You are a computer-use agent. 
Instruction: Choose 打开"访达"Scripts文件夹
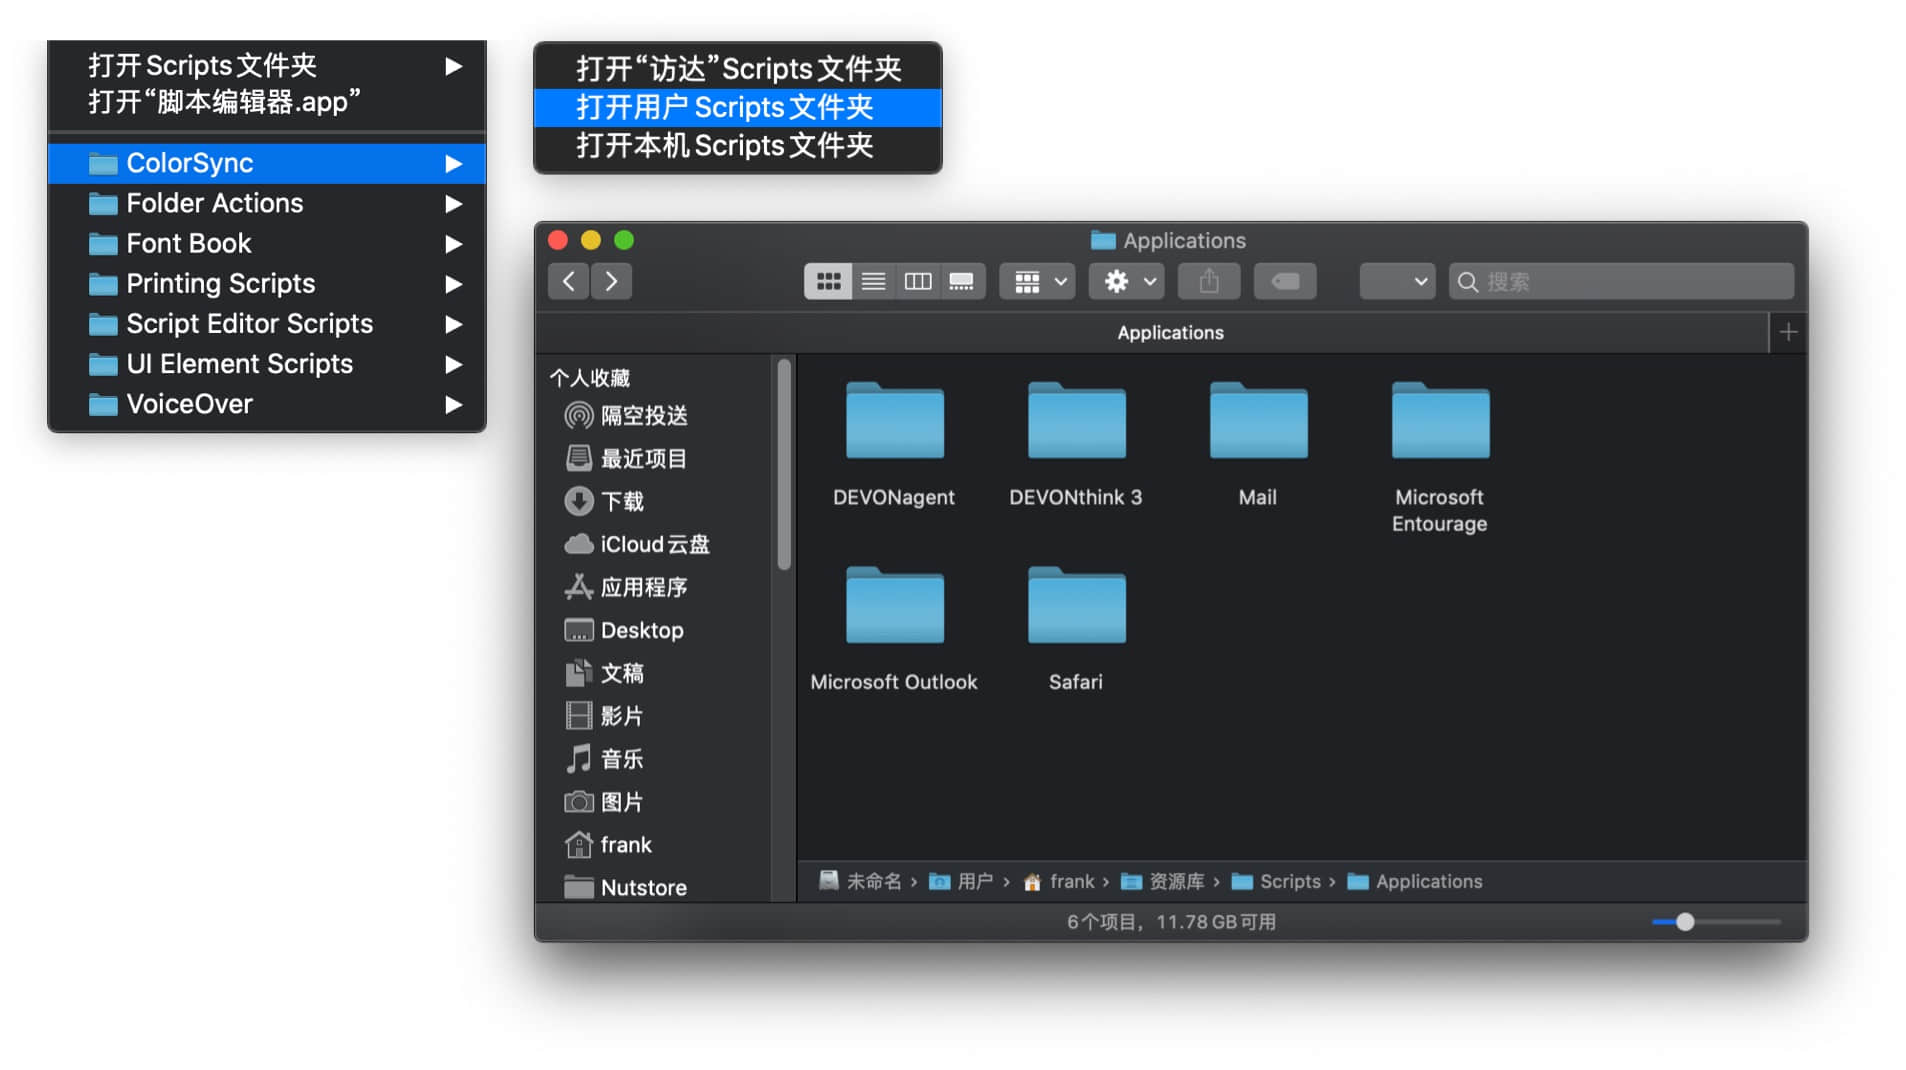(738, 69)
